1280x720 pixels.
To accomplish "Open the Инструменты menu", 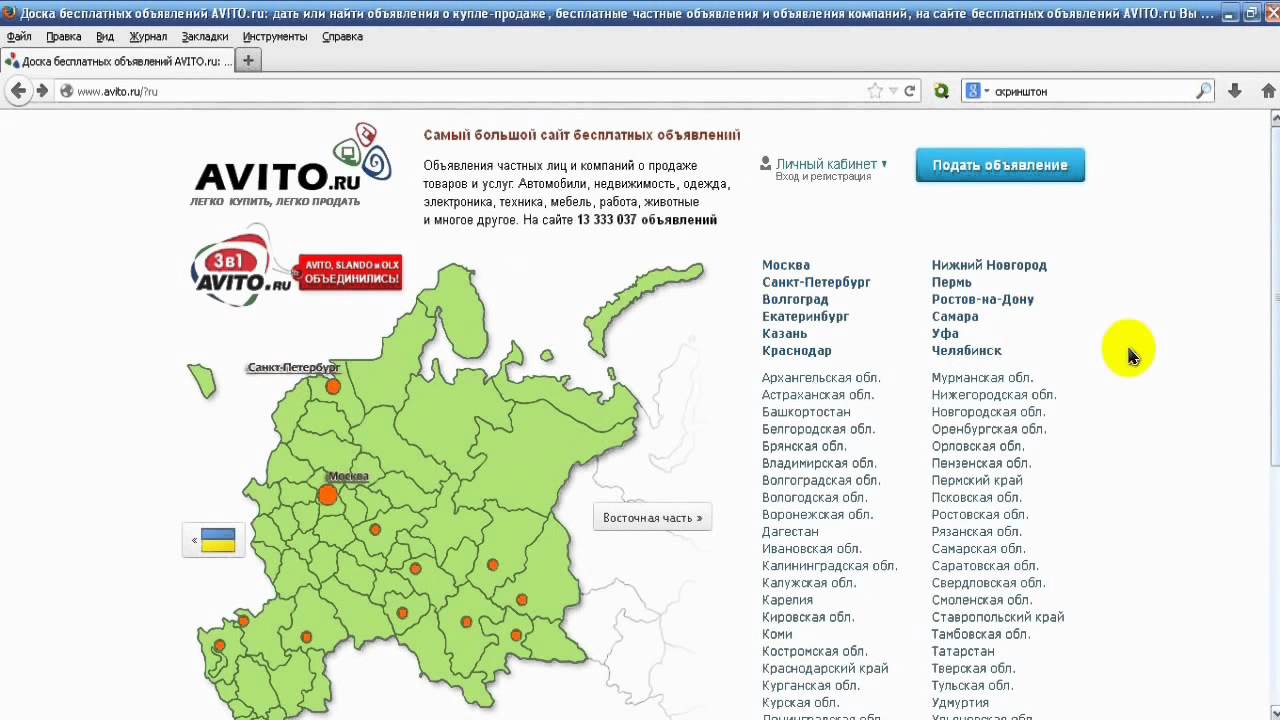I will click(x=275, y=36).
